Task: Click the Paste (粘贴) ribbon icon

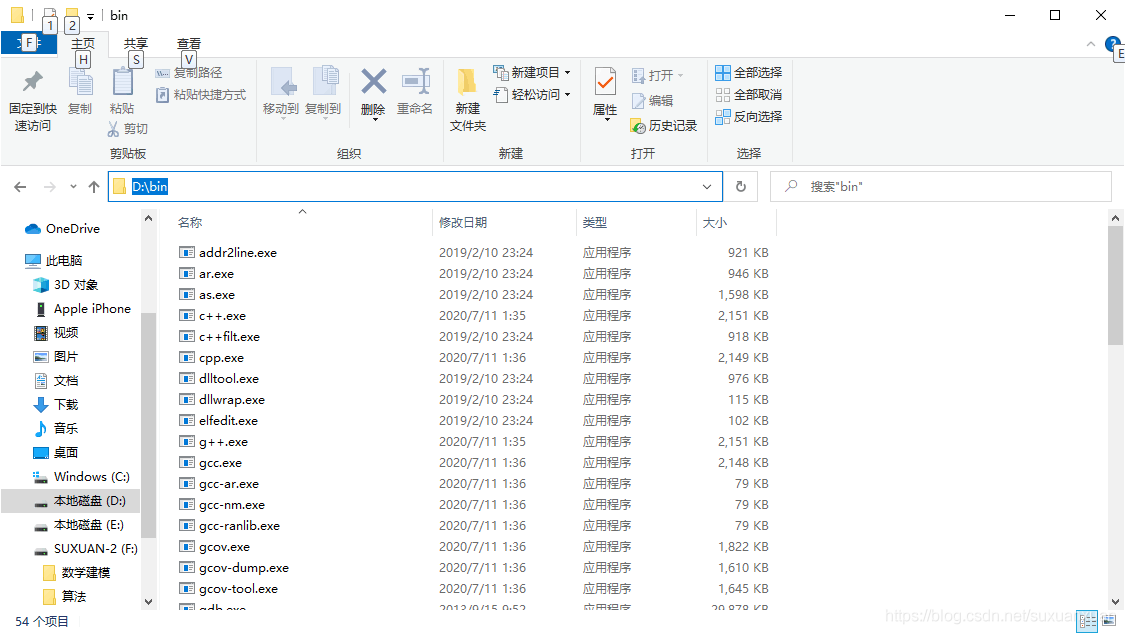Action: 123,82
